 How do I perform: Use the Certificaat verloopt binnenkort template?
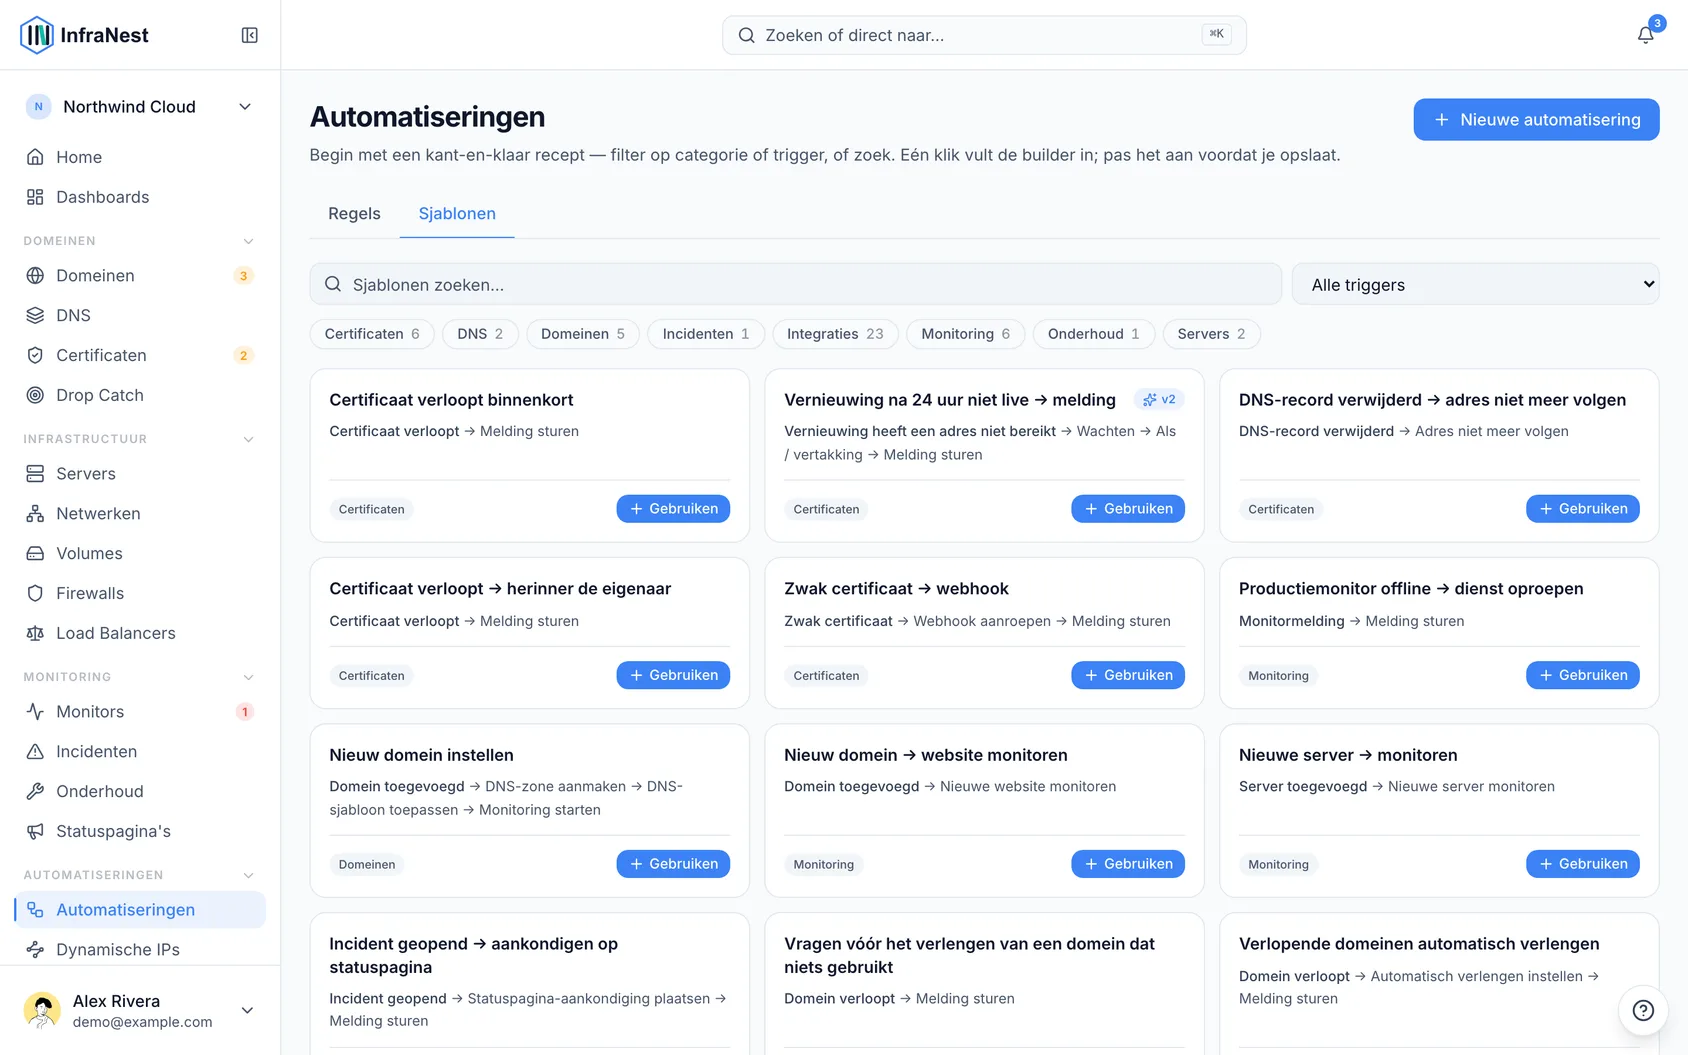point(673,508)
